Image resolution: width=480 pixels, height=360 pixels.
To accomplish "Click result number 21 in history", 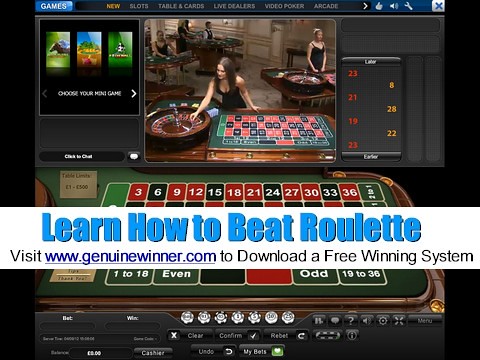I will [x=353, y=97].
